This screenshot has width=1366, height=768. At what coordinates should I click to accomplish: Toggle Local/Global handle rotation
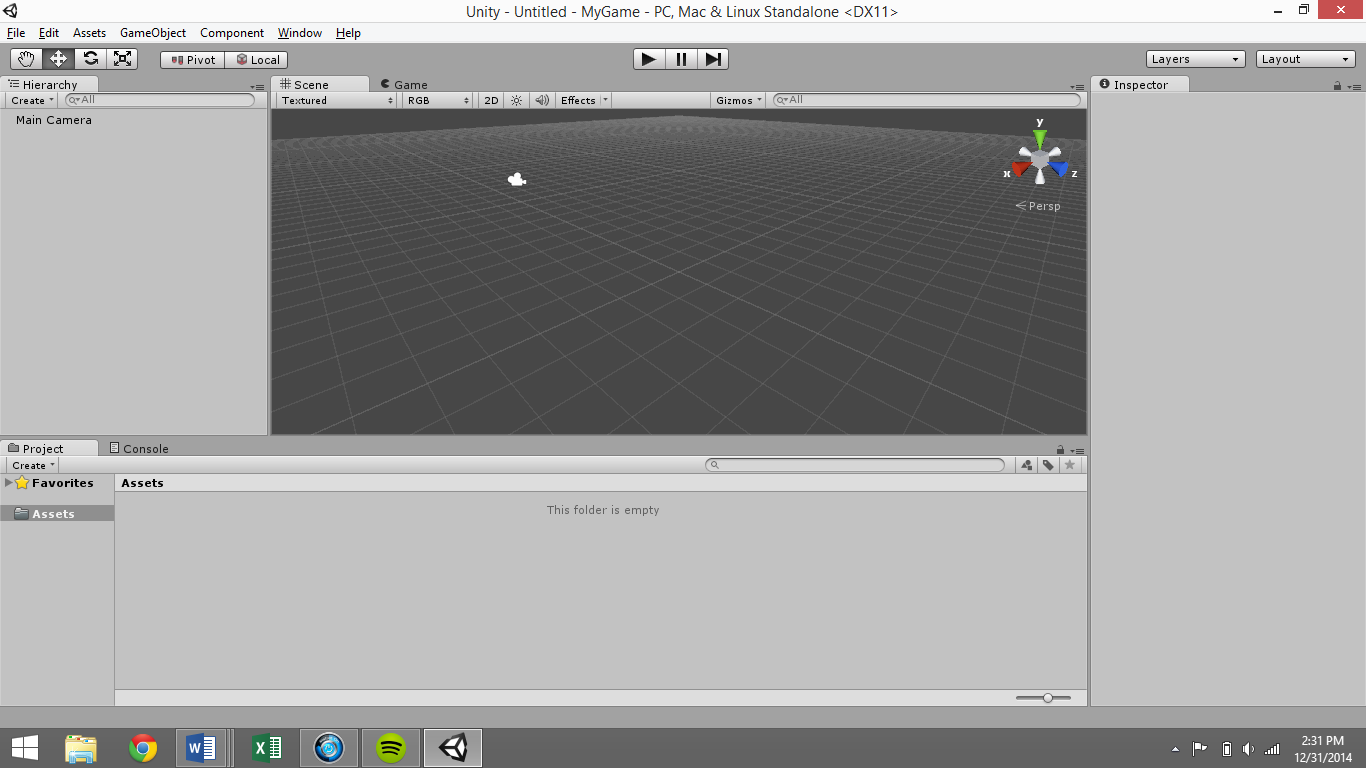[256, 60]
